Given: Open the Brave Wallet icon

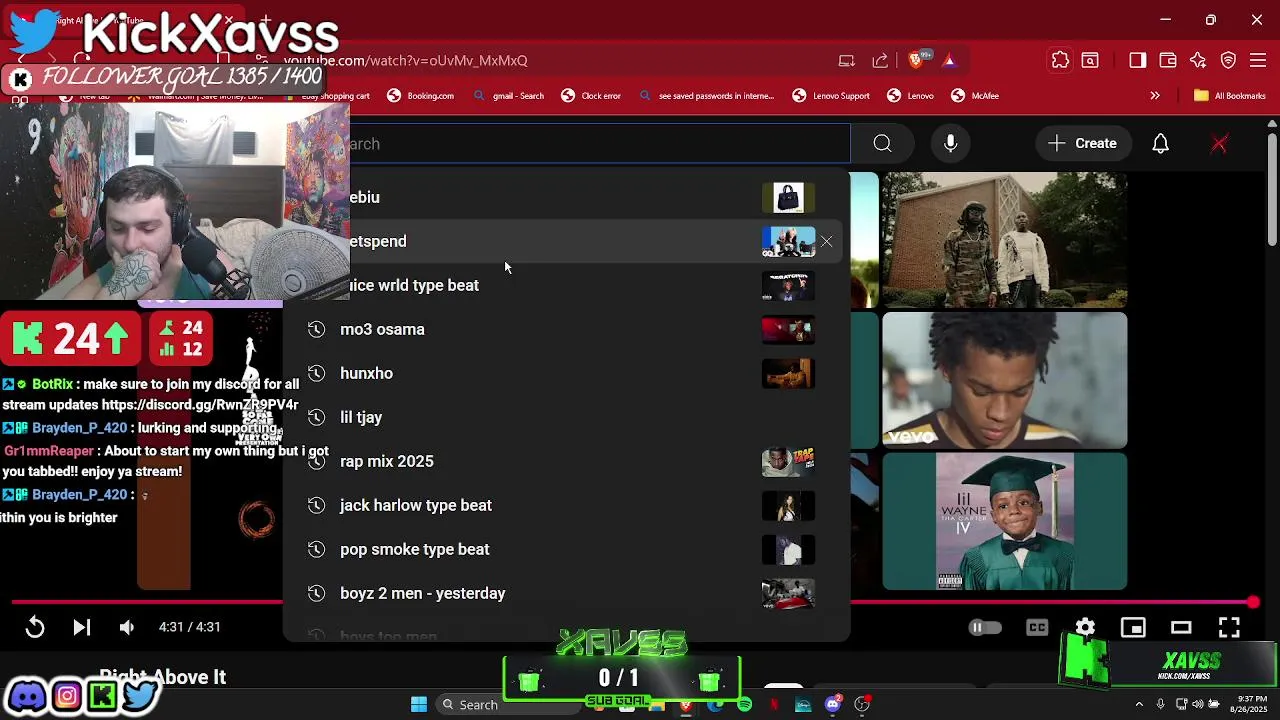Looking at the screenshot, I should 1168,61.
